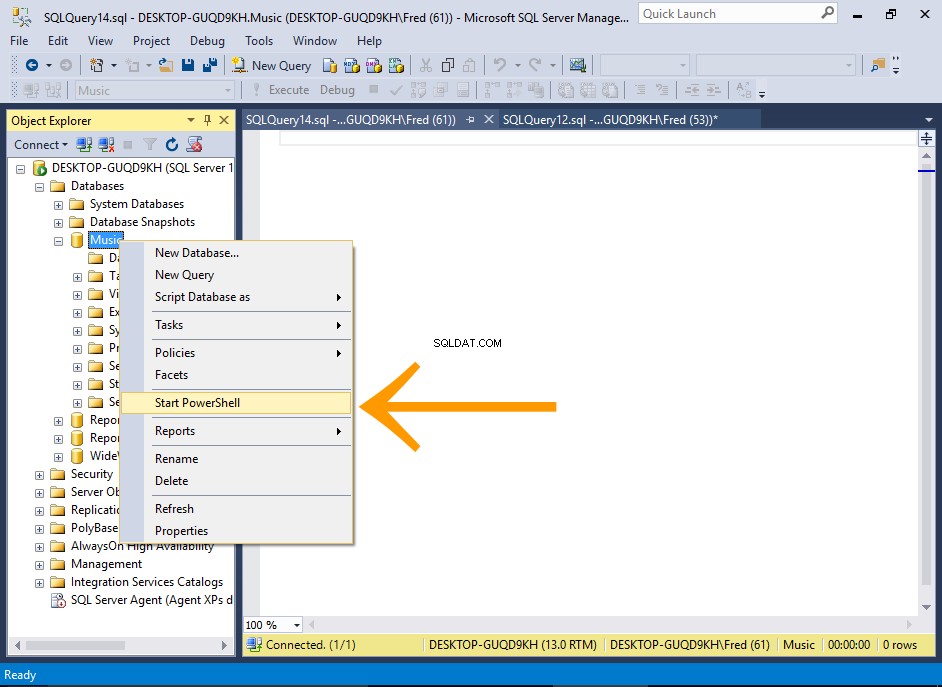Open Tasks submenu in context menu
The width and height of the screenshot is (942, 687).
[x=236, y=325]
